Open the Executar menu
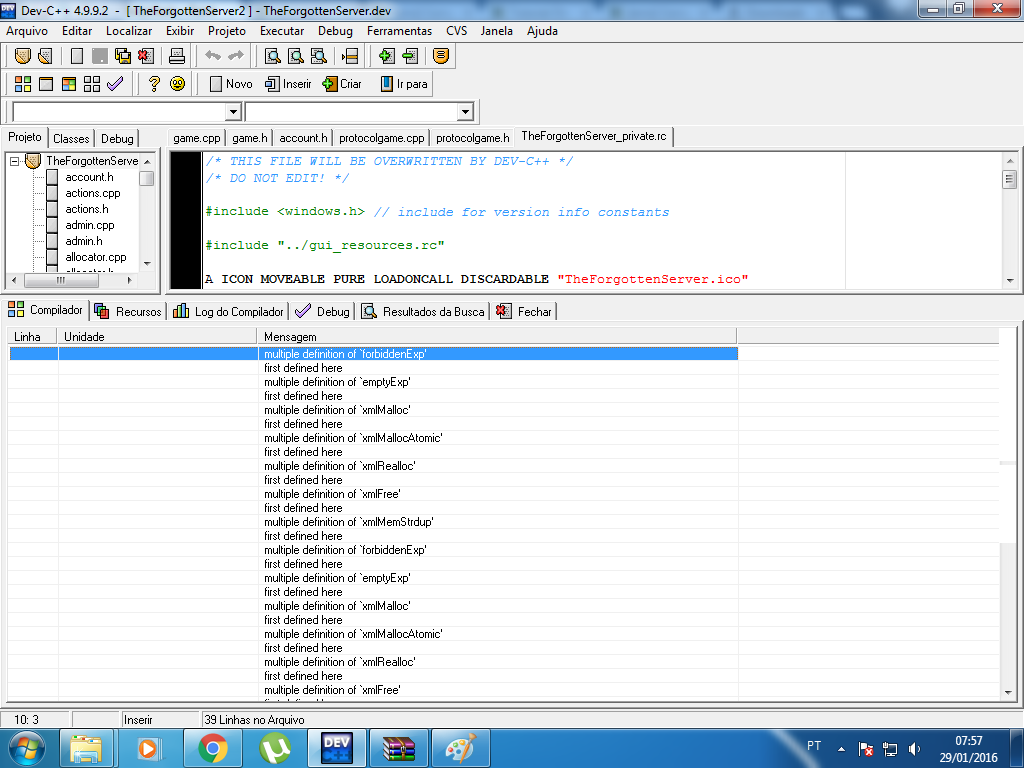 pos(281,31)
